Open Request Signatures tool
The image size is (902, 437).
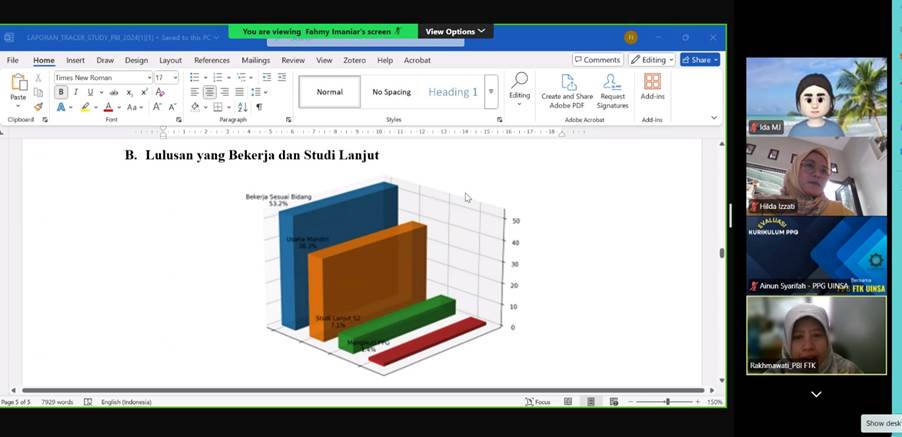(612, 90)
